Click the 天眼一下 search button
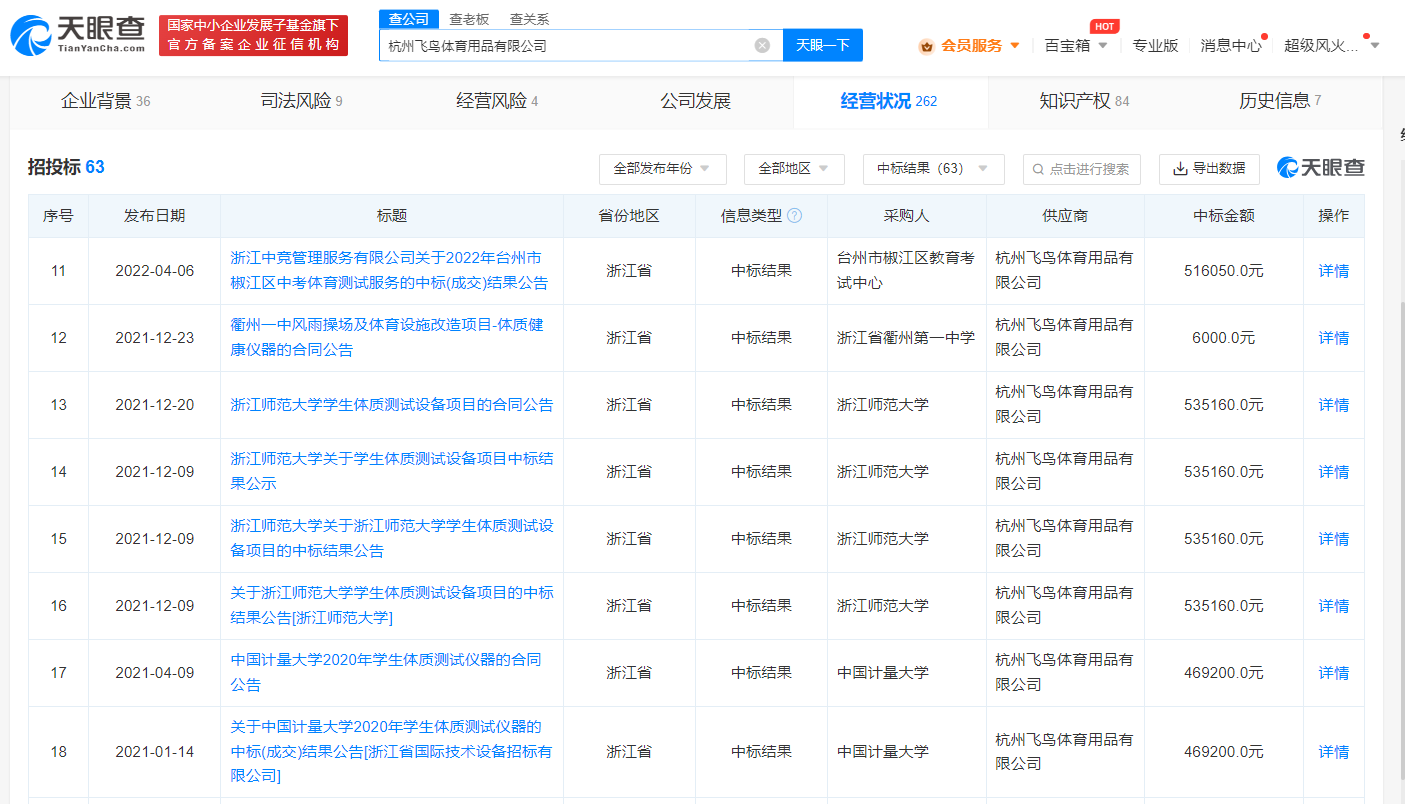This screenshot has width=1405, height=804. [x=822, y=45]
